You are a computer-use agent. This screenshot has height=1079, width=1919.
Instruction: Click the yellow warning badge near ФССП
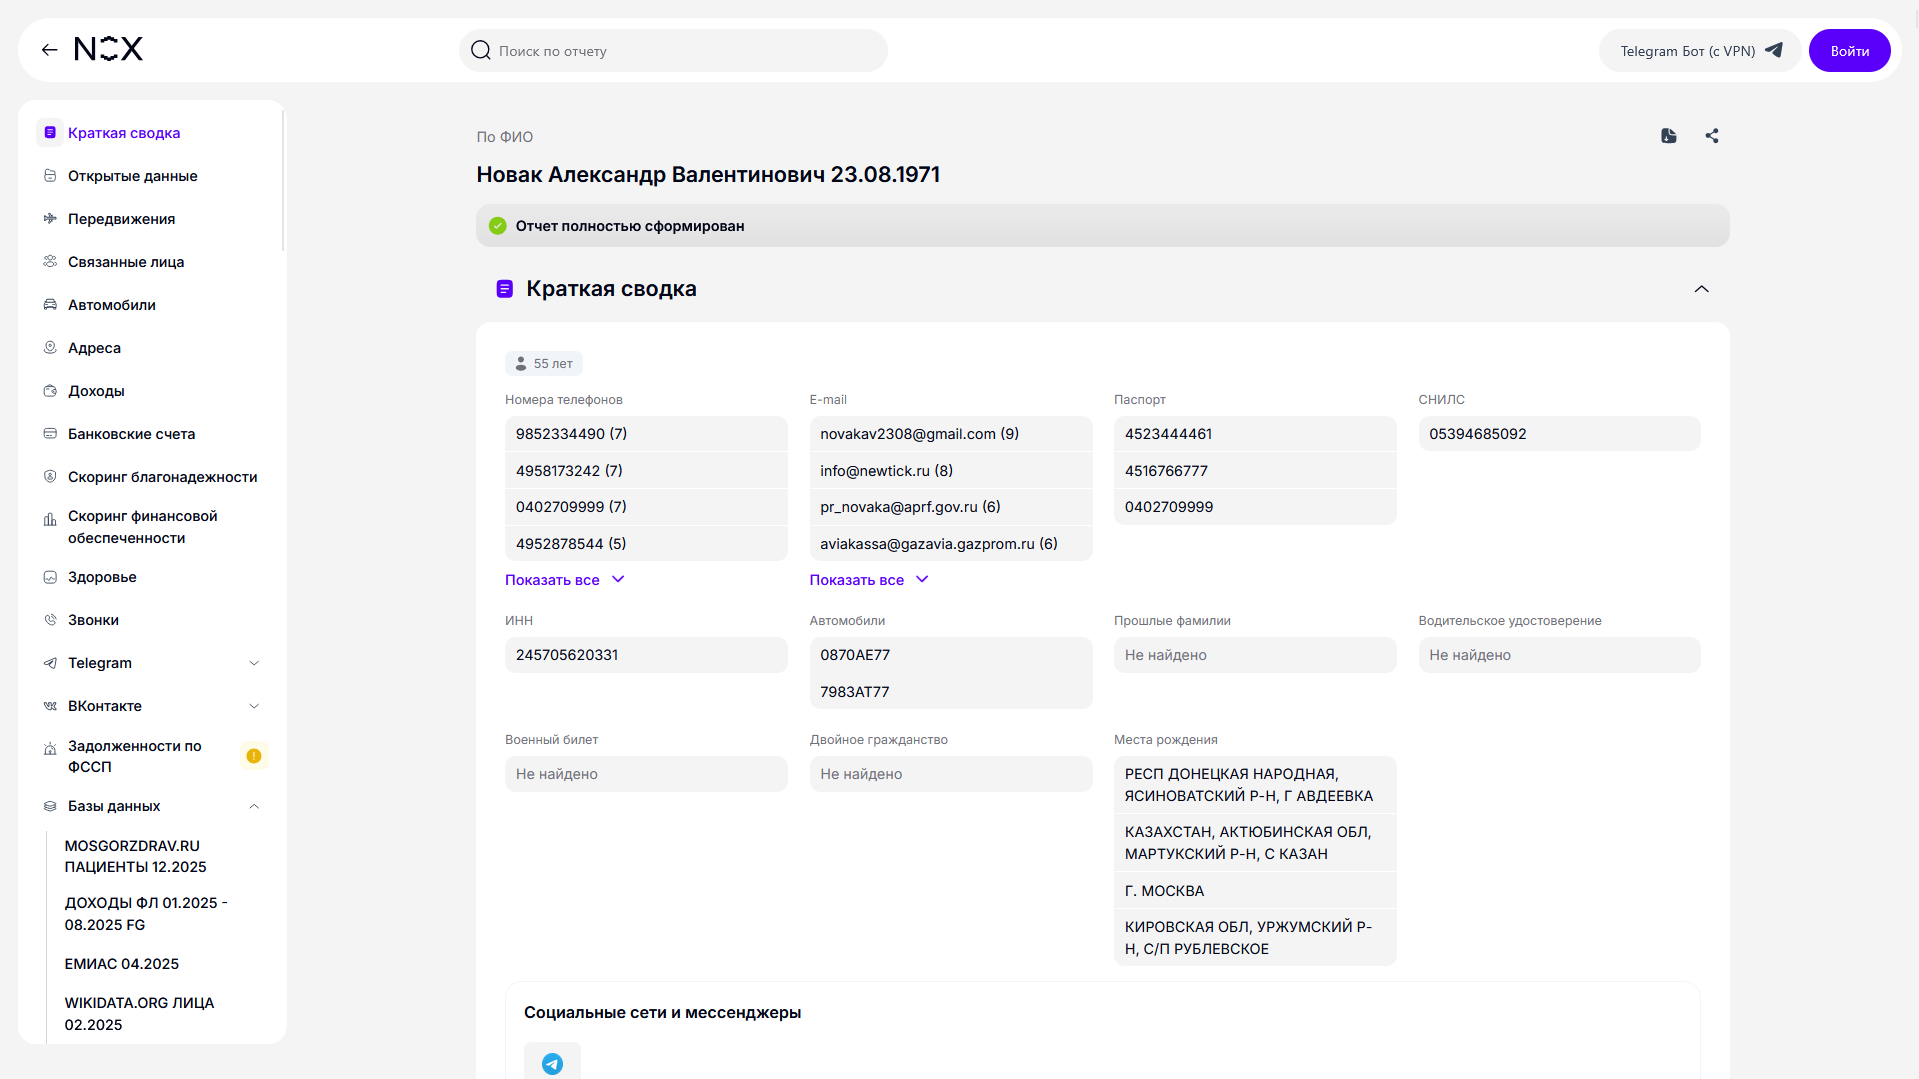[x=254, y=756]
